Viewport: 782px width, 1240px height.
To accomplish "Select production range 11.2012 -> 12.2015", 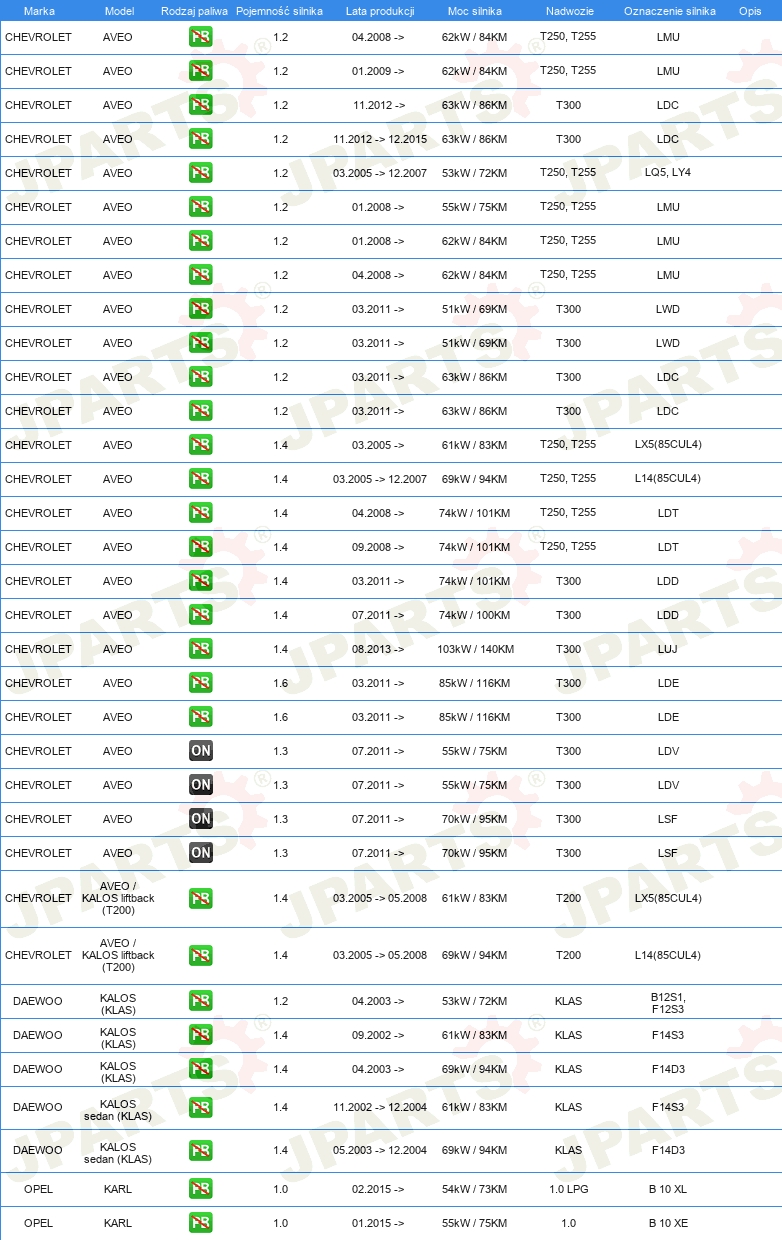I will [380, 139].
